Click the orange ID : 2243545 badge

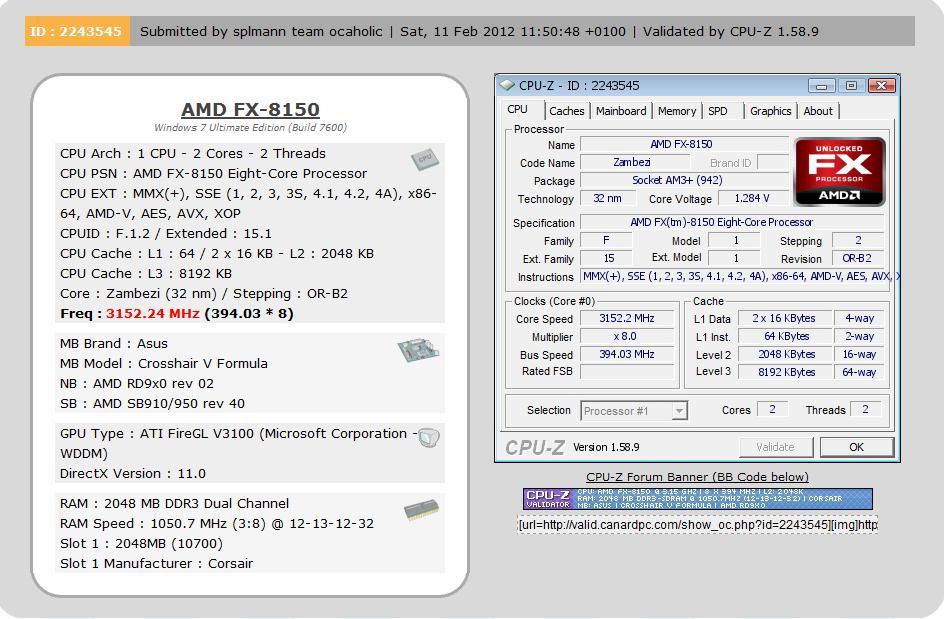(76, 31)
